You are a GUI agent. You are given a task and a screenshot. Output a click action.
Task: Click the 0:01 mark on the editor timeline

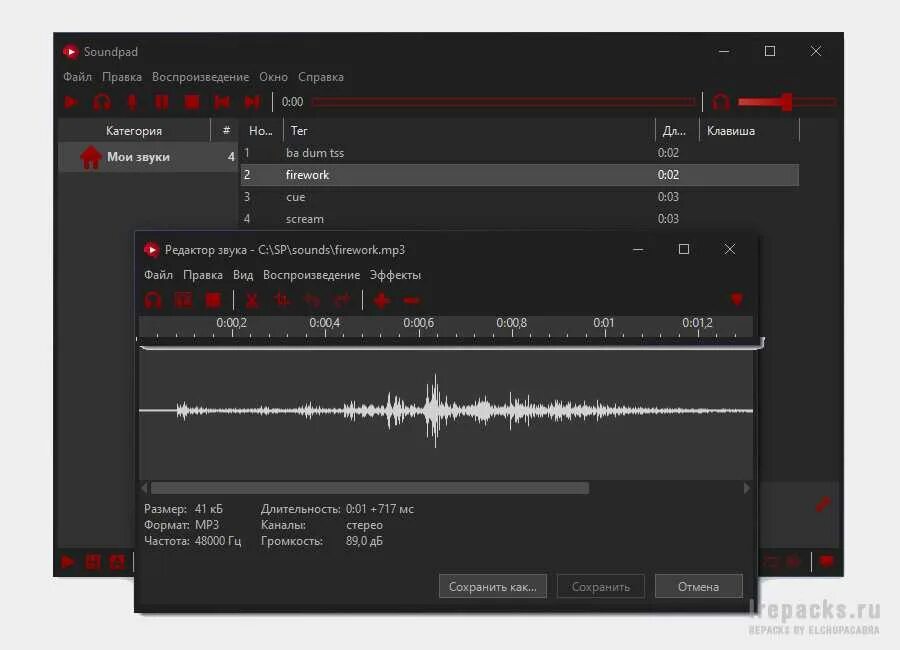click(x=604, y=323)
